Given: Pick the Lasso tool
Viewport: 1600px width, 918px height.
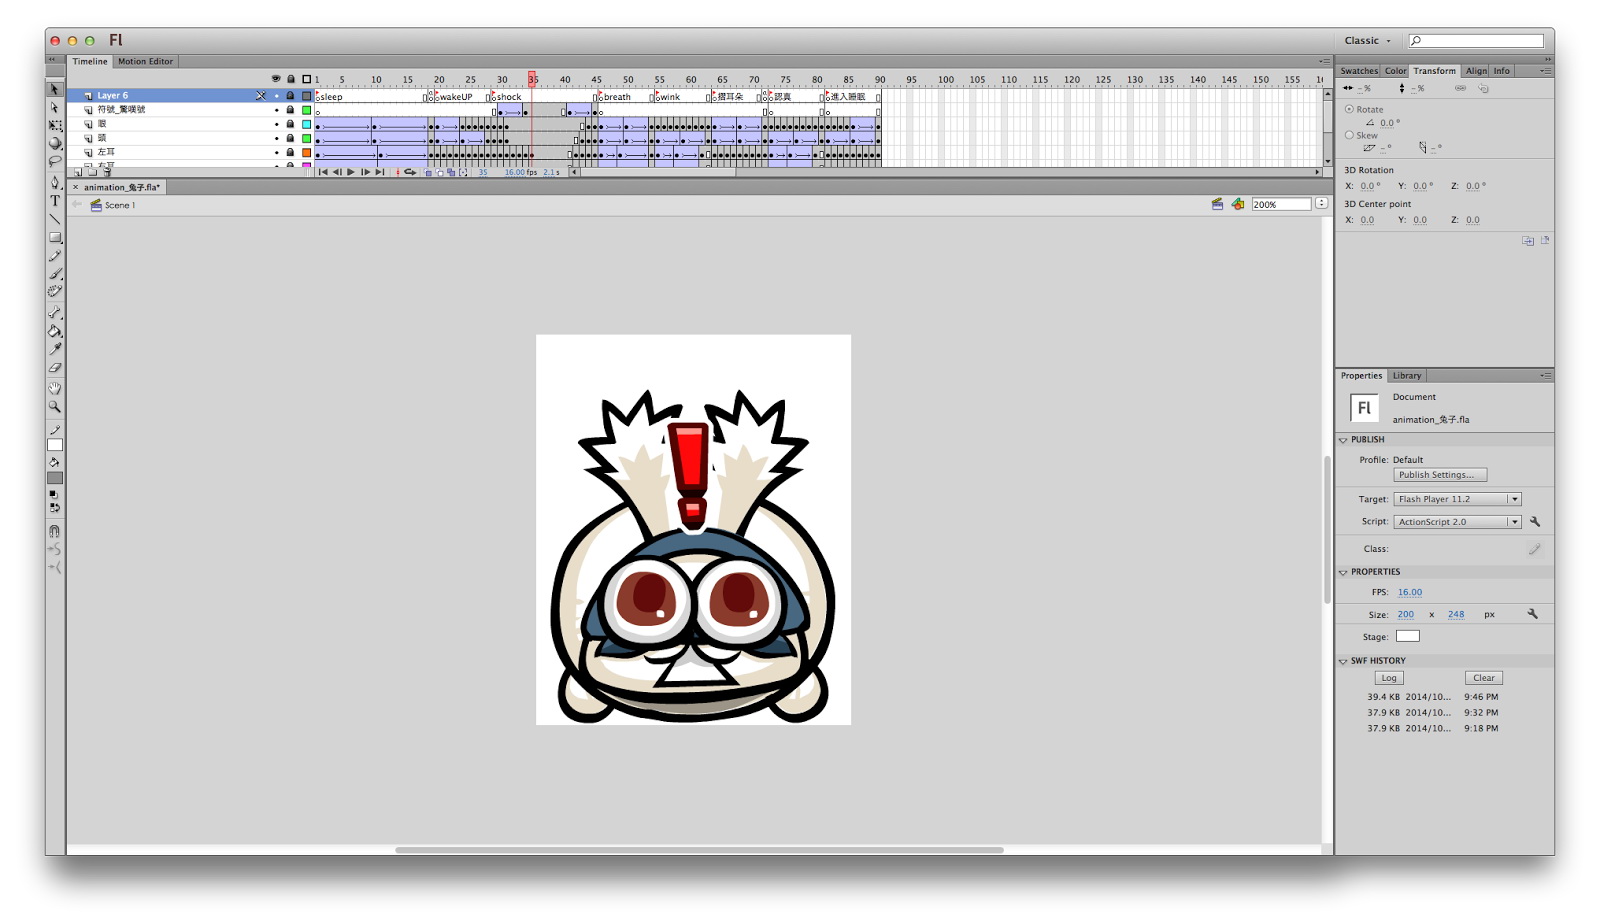Looking at the screenshot, I should (55, 162).
